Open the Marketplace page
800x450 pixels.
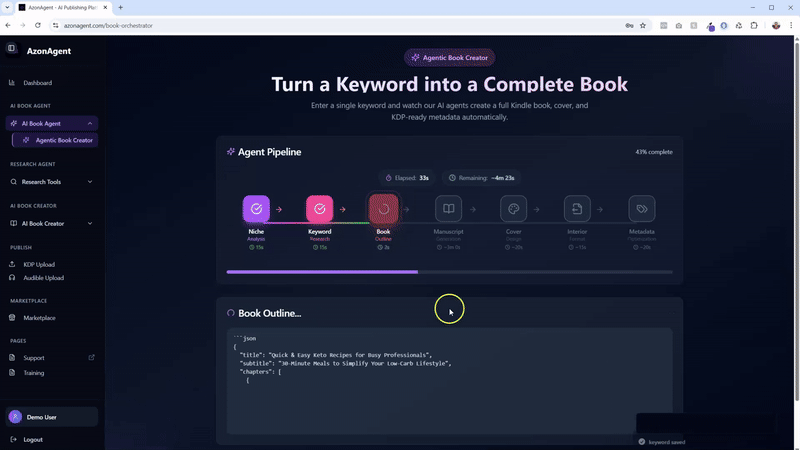click(x=39, y=318)
